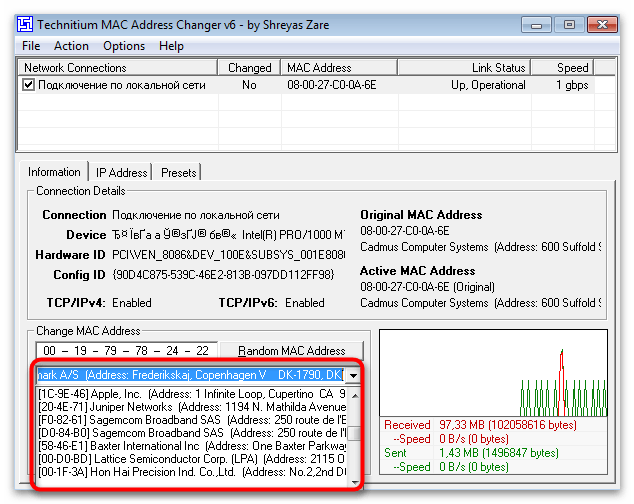Select Sagemcom Broadband SAS [D0-84-B0] entry
This screenshot has width=634, height=504.
pos(192,433)
